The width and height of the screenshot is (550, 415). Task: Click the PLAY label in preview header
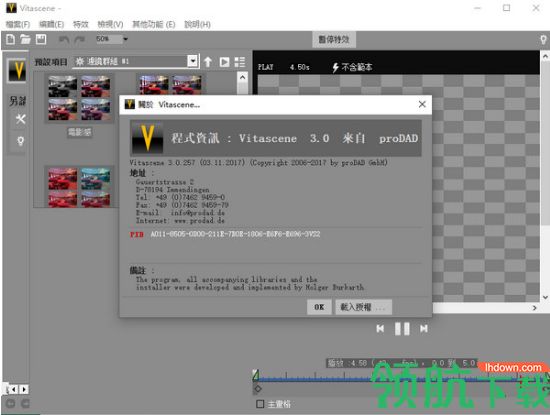pos(266,67)
